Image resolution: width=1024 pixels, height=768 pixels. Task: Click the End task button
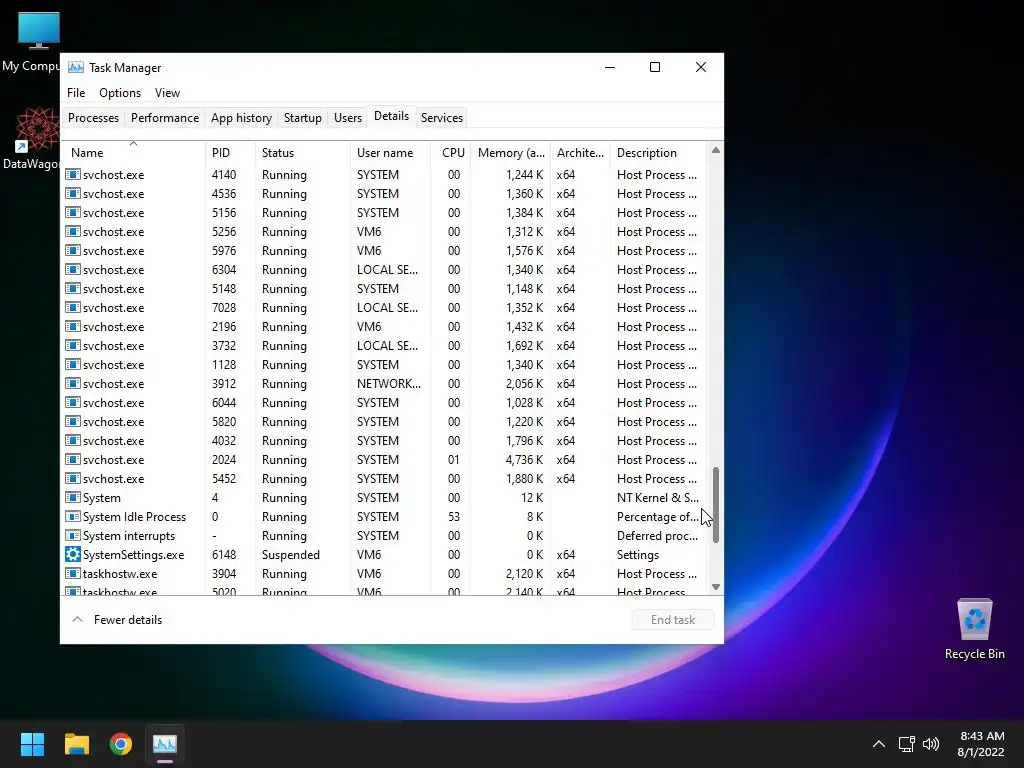pos(673,620)
